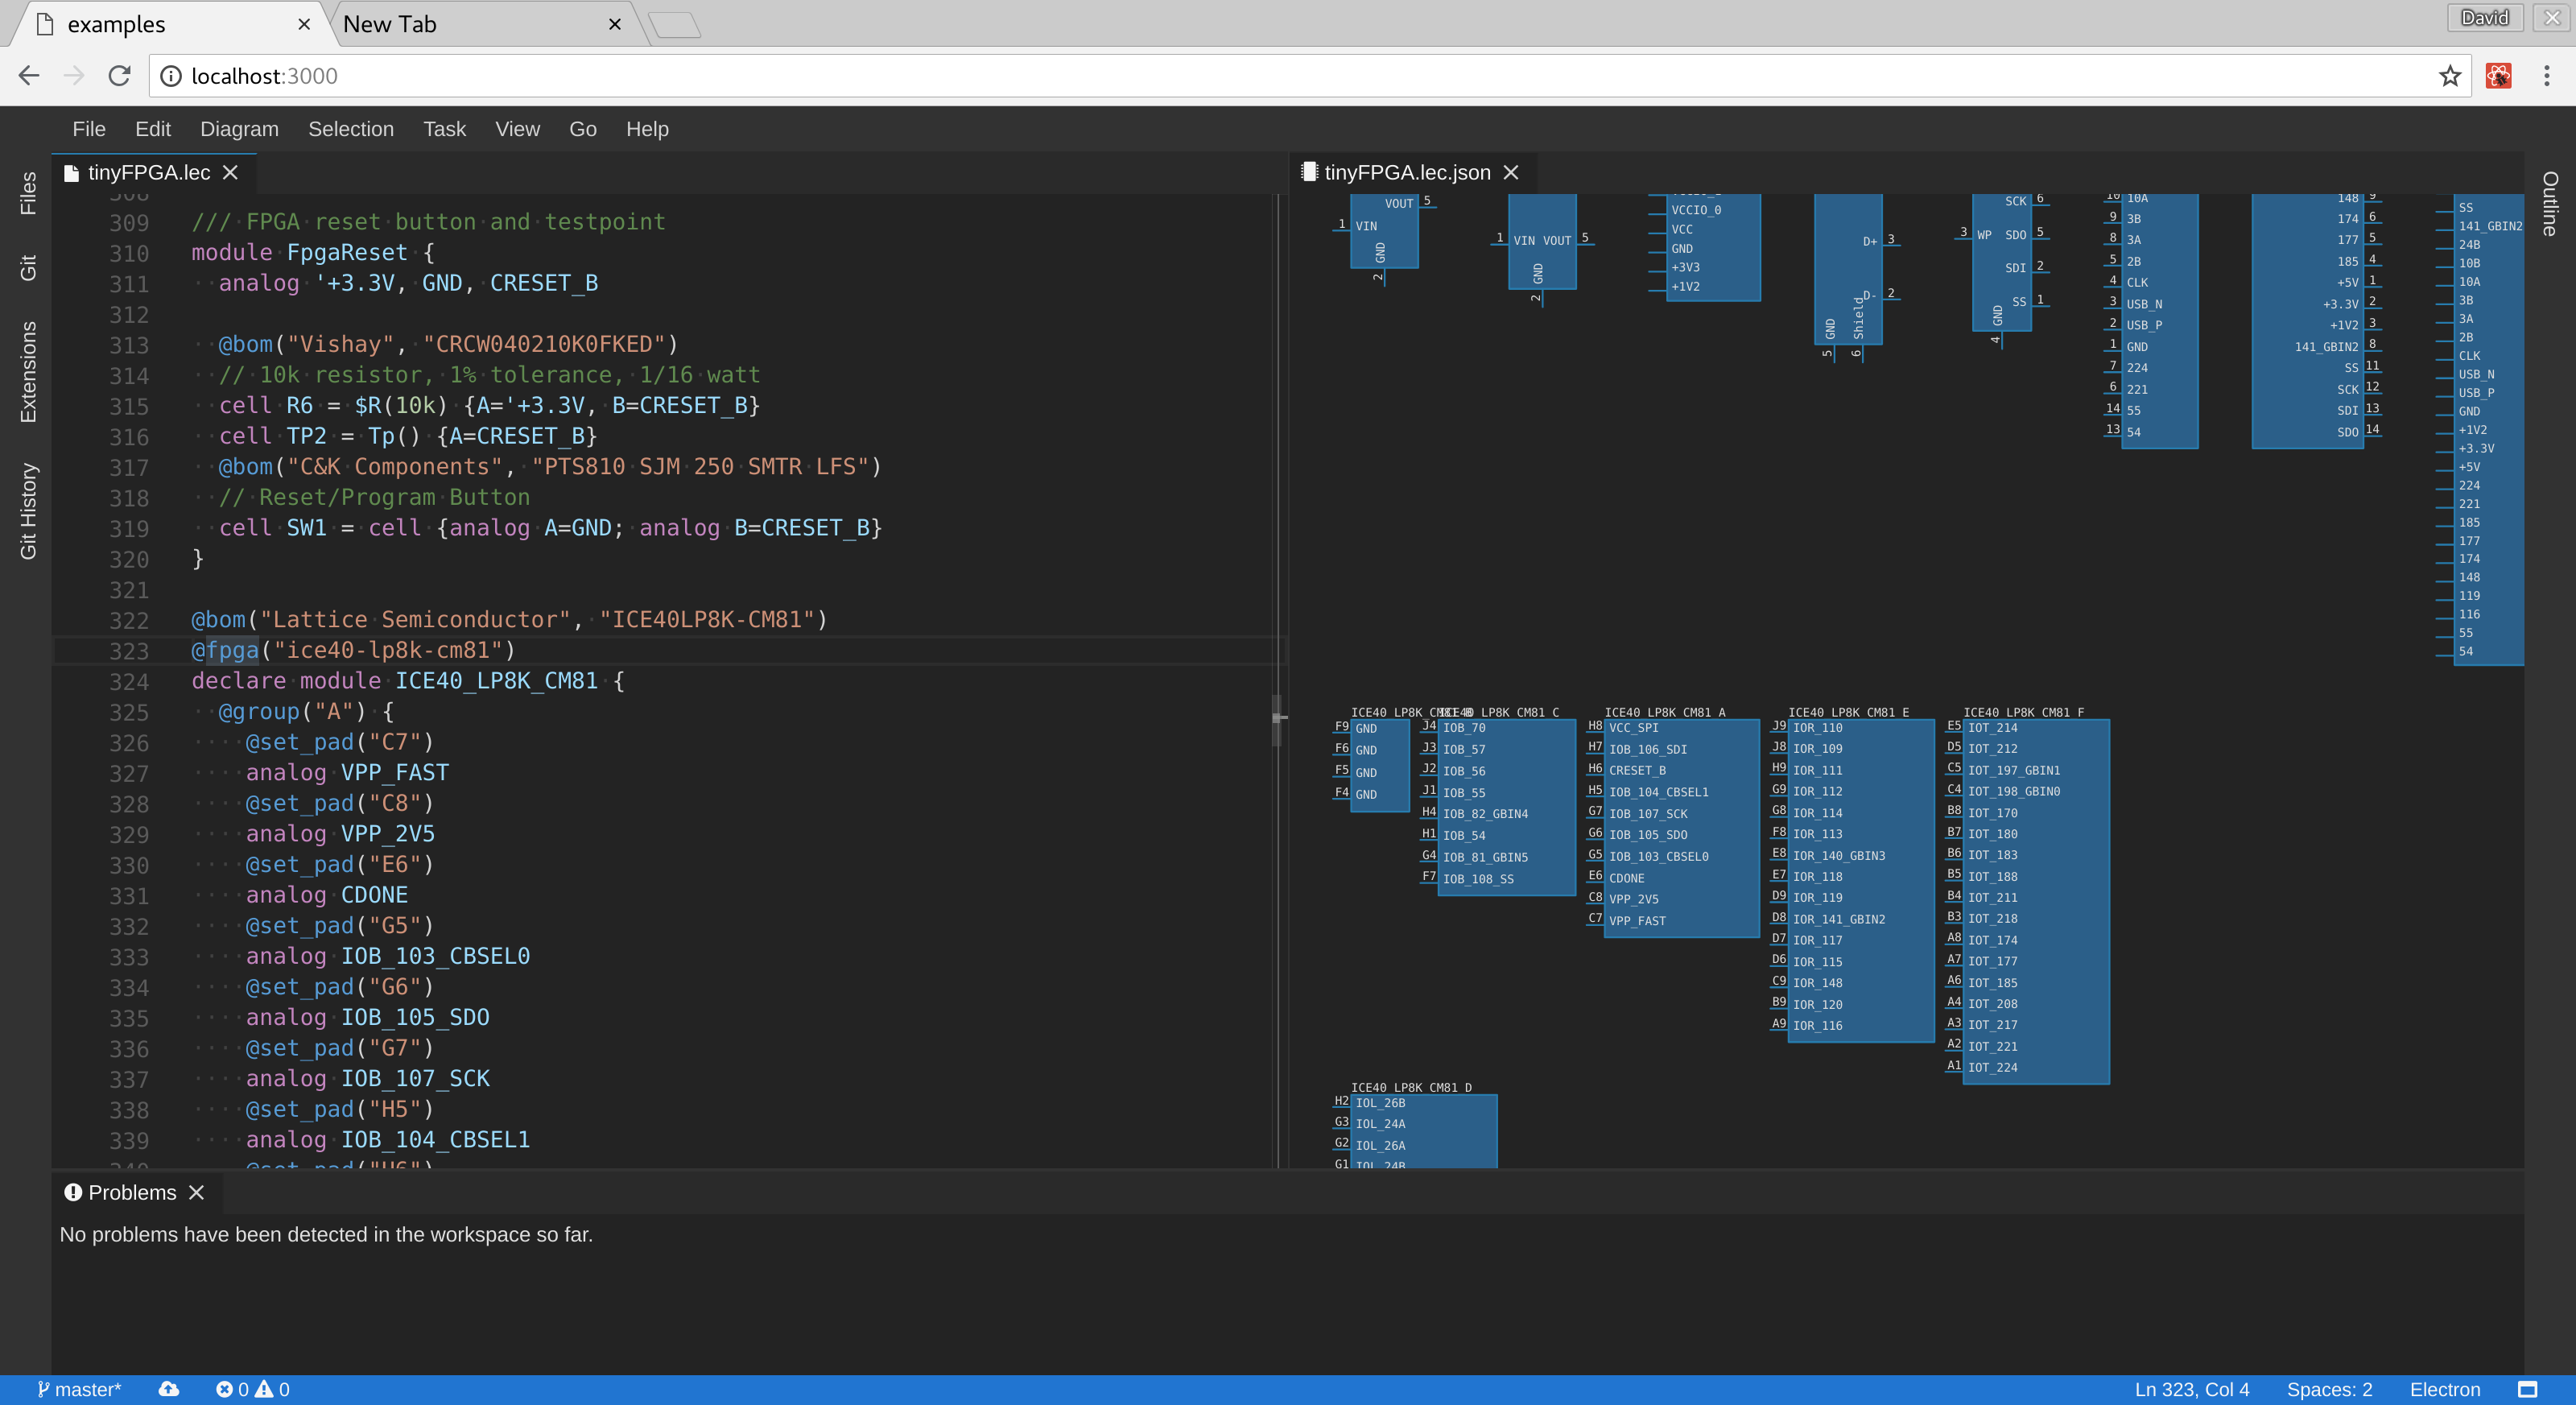Screen dimensions: 2576x1405
Task: Close the Problems panel
Action: [194, 1192]
